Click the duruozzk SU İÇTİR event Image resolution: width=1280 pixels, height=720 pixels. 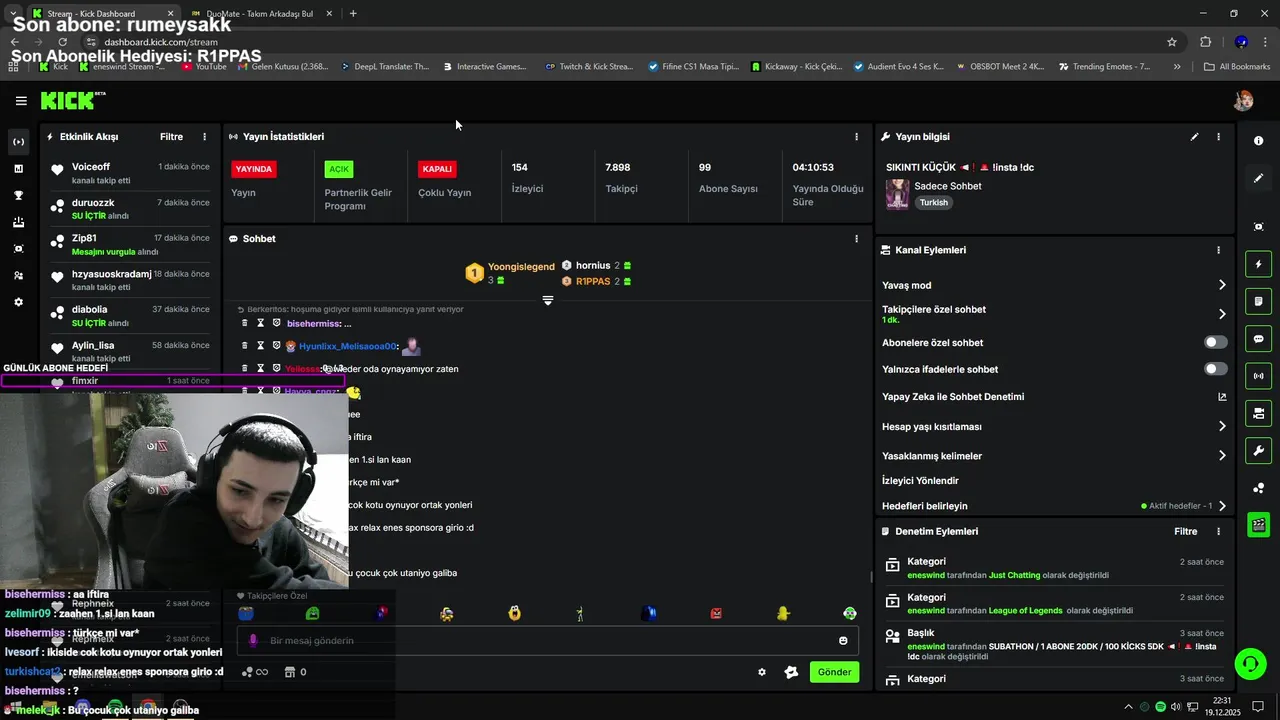click(x=132, y=209)
